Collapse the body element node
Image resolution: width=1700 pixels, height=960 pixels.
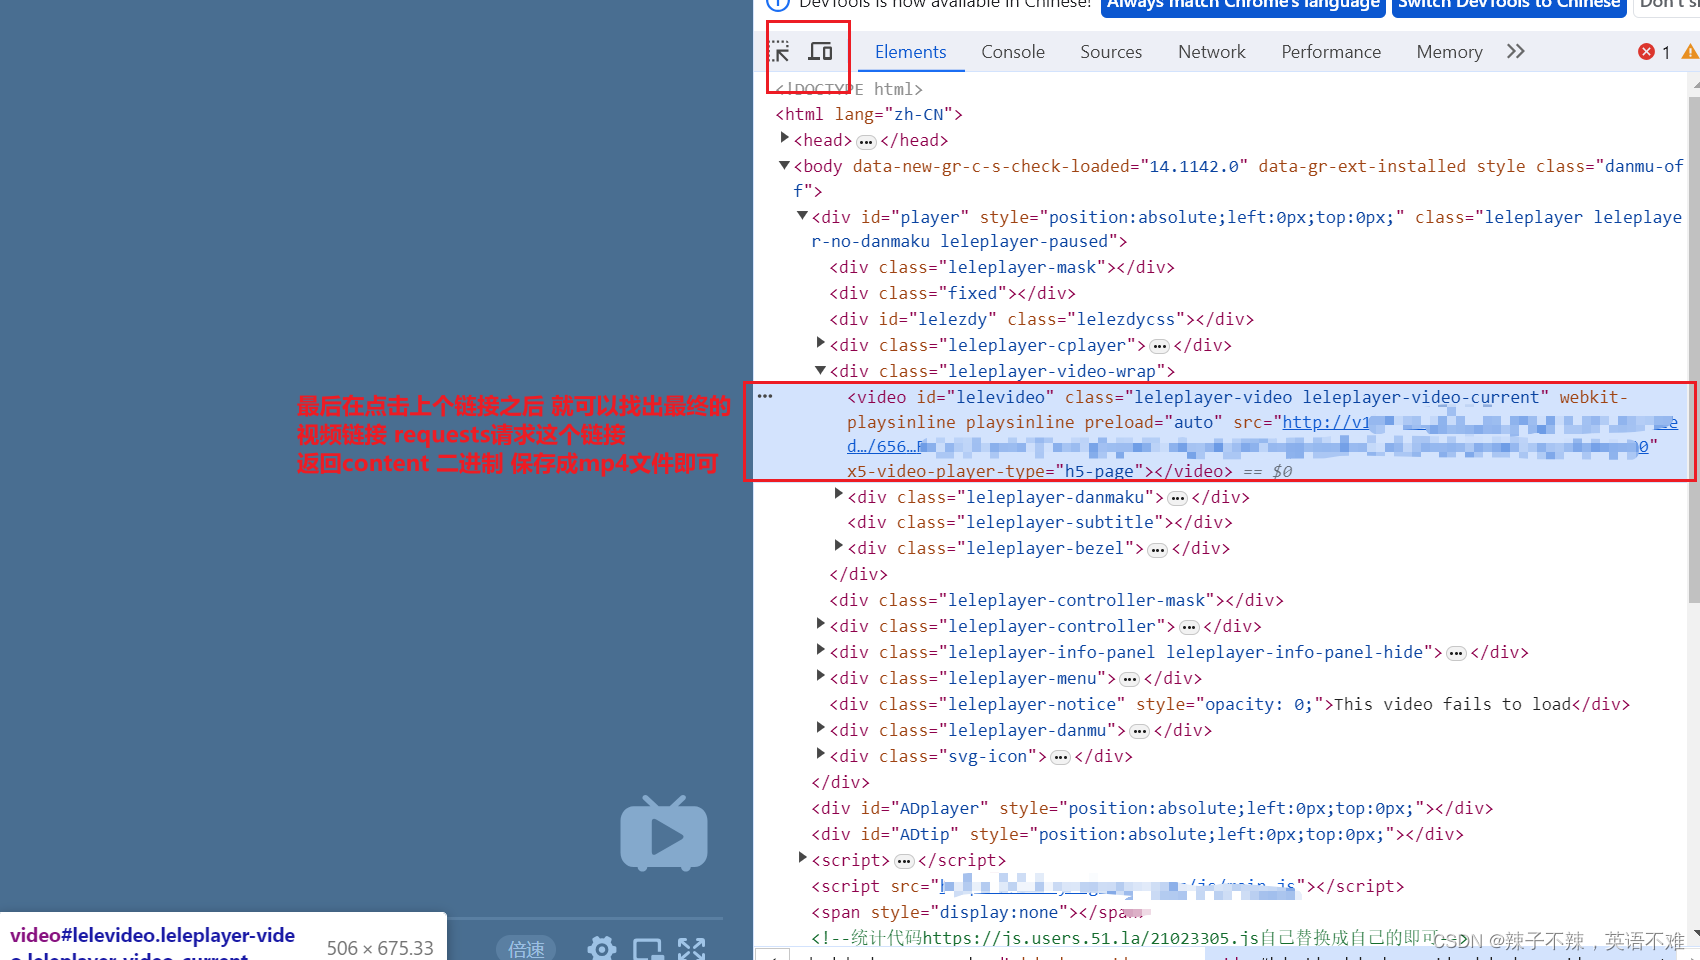(785, 165)
